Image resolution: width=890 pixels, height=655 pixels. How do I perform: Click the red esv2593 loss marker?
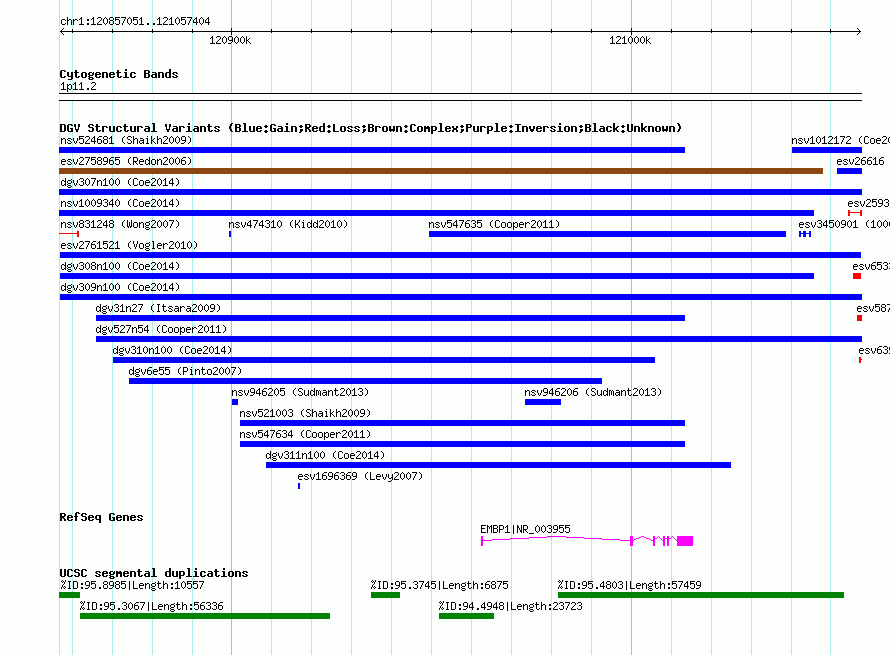(855, 213)
